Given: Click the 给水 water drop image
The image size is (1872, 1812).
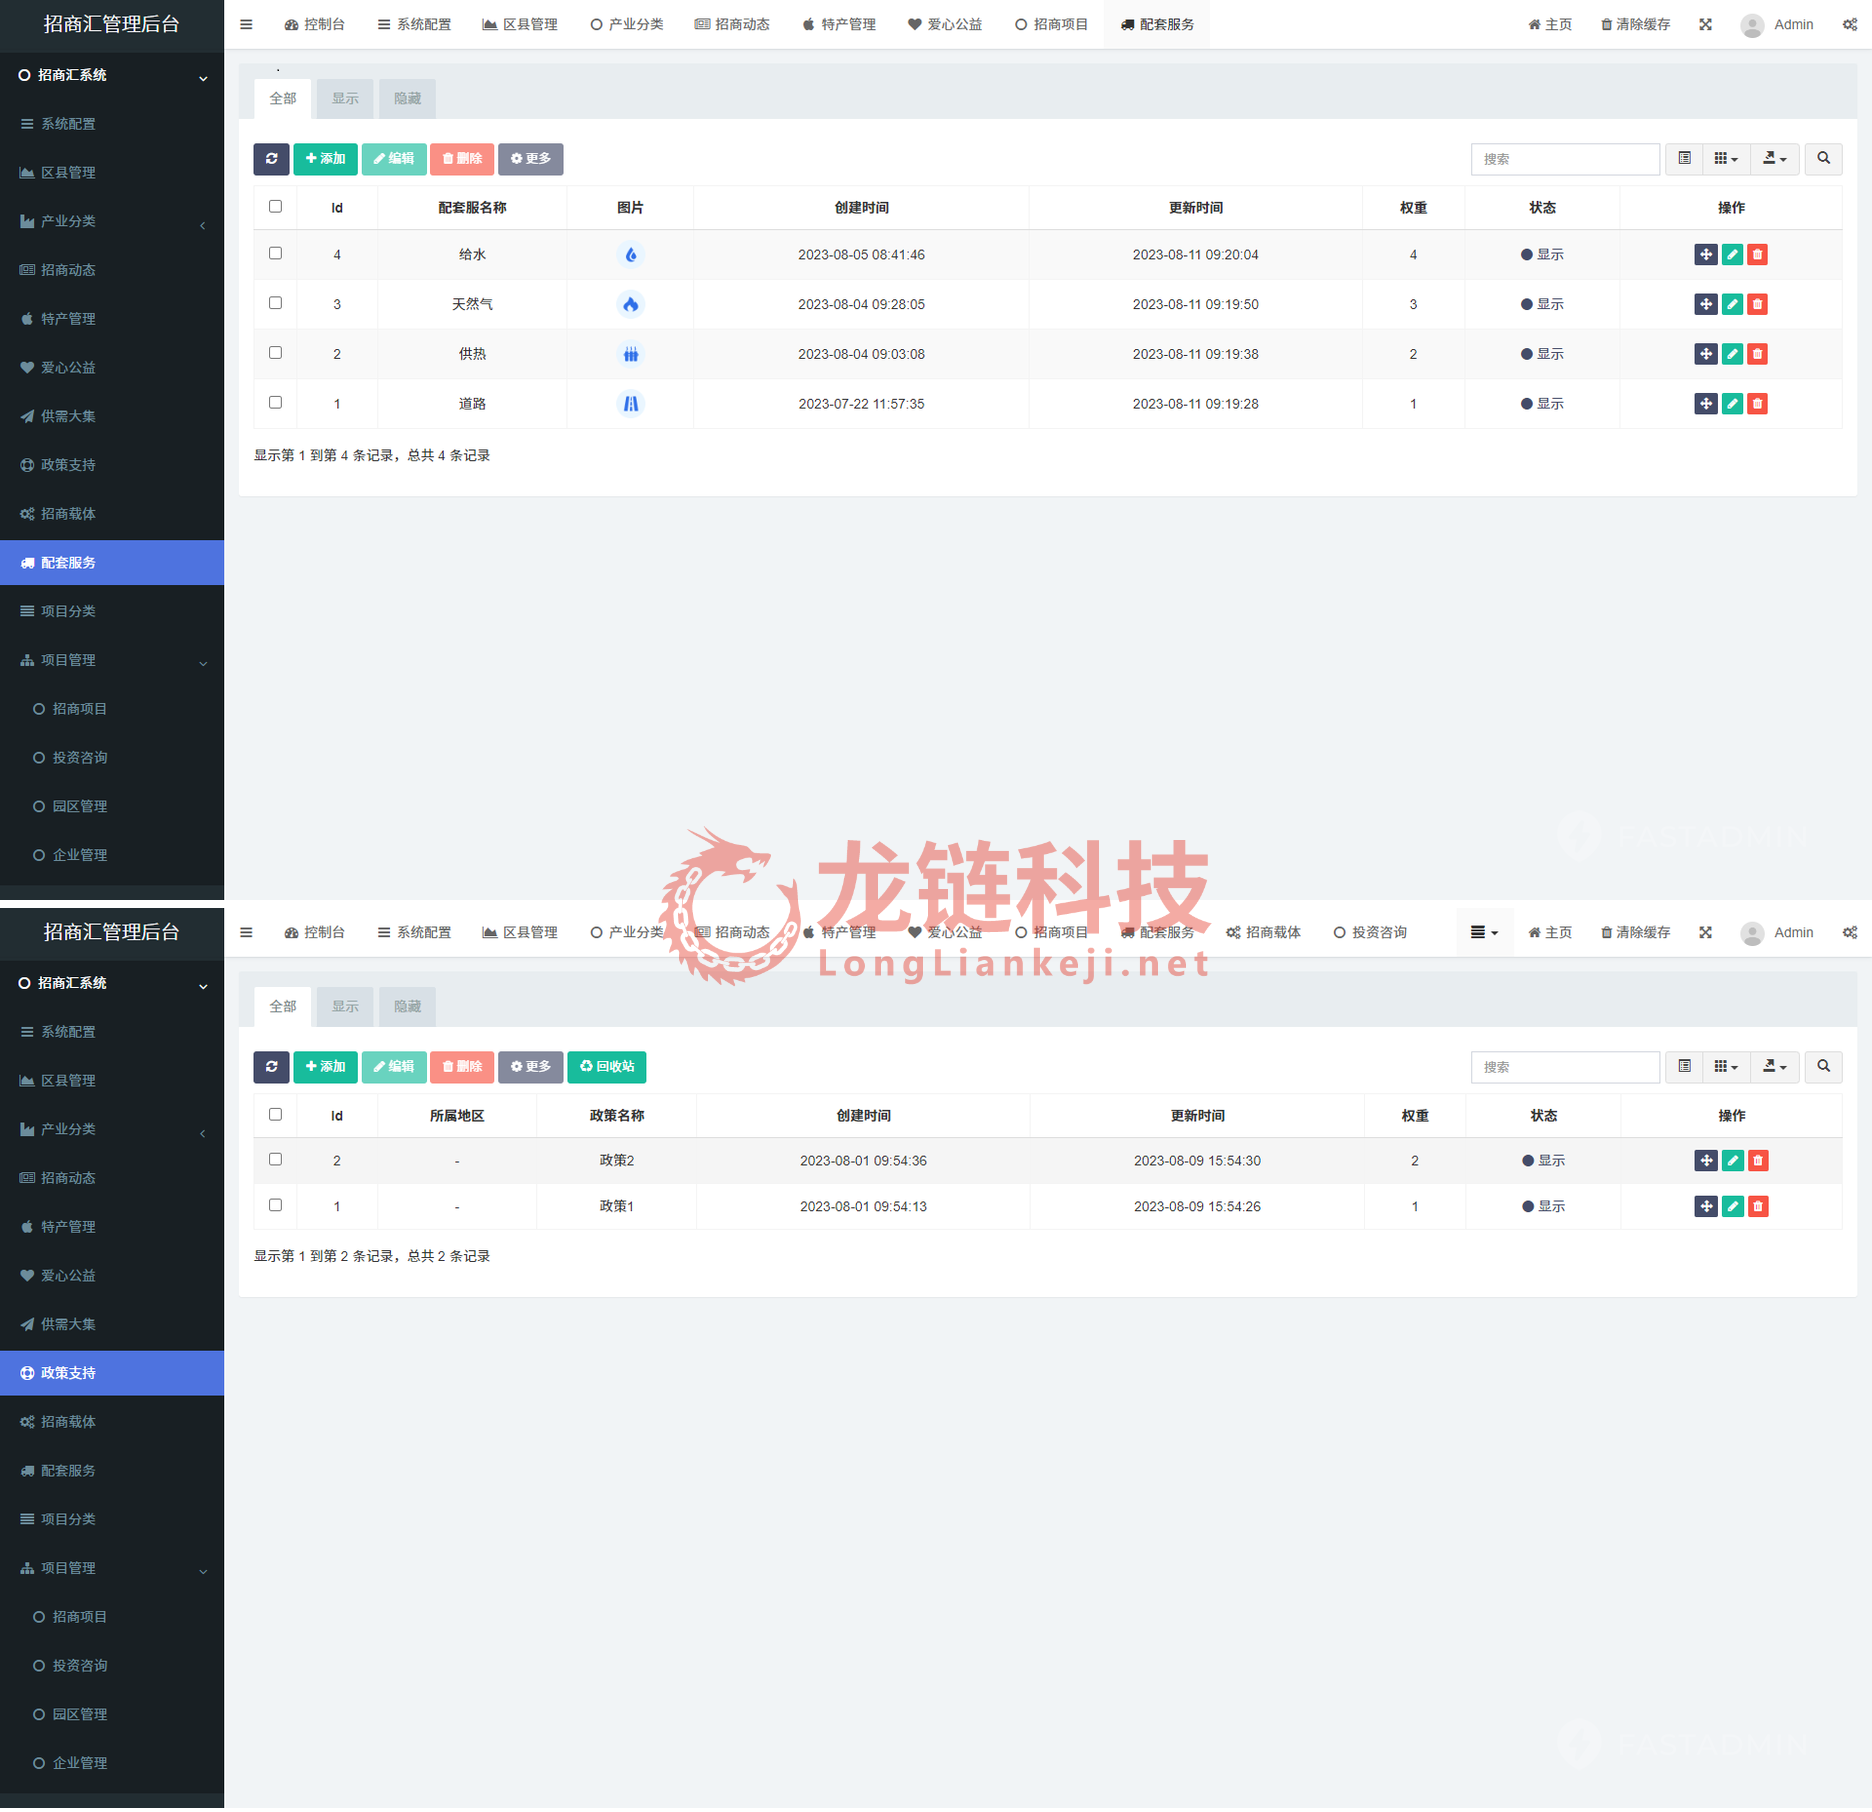Looking at the screenshot, I should coord(630,254).
